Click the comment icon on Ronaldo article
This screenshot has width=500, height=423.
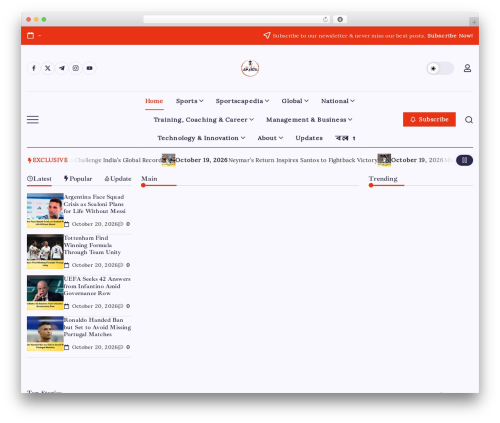(x=121, y=347)
